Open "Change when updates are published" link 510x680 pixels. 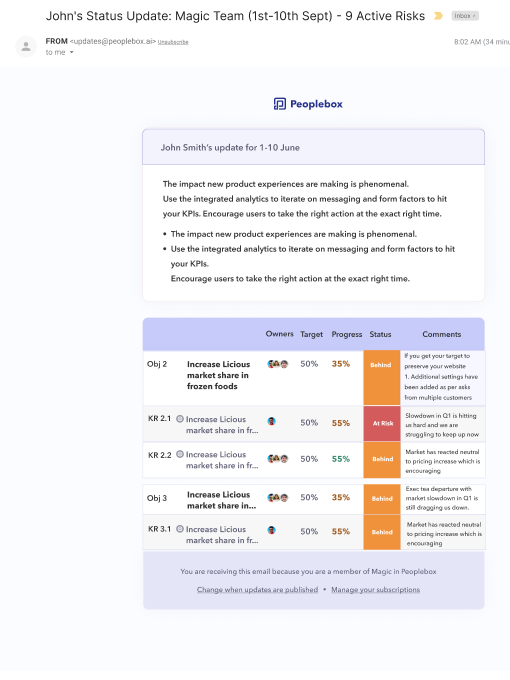(x=257, y=590)
